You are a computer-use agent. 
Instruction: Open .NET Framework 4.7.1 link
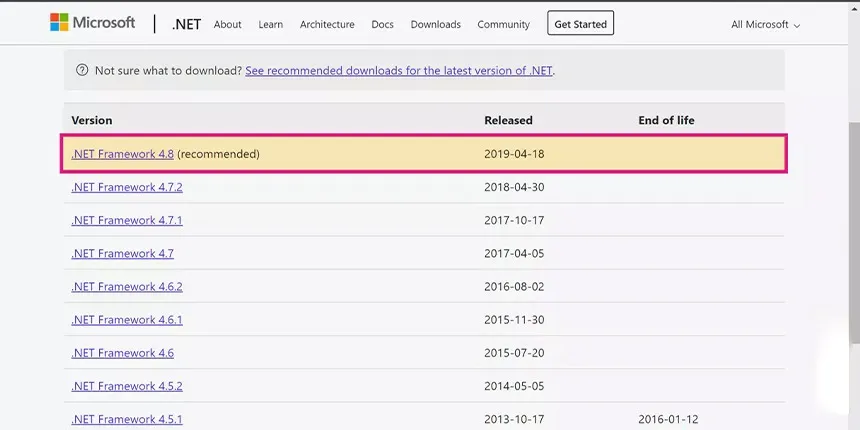[127, 220]
